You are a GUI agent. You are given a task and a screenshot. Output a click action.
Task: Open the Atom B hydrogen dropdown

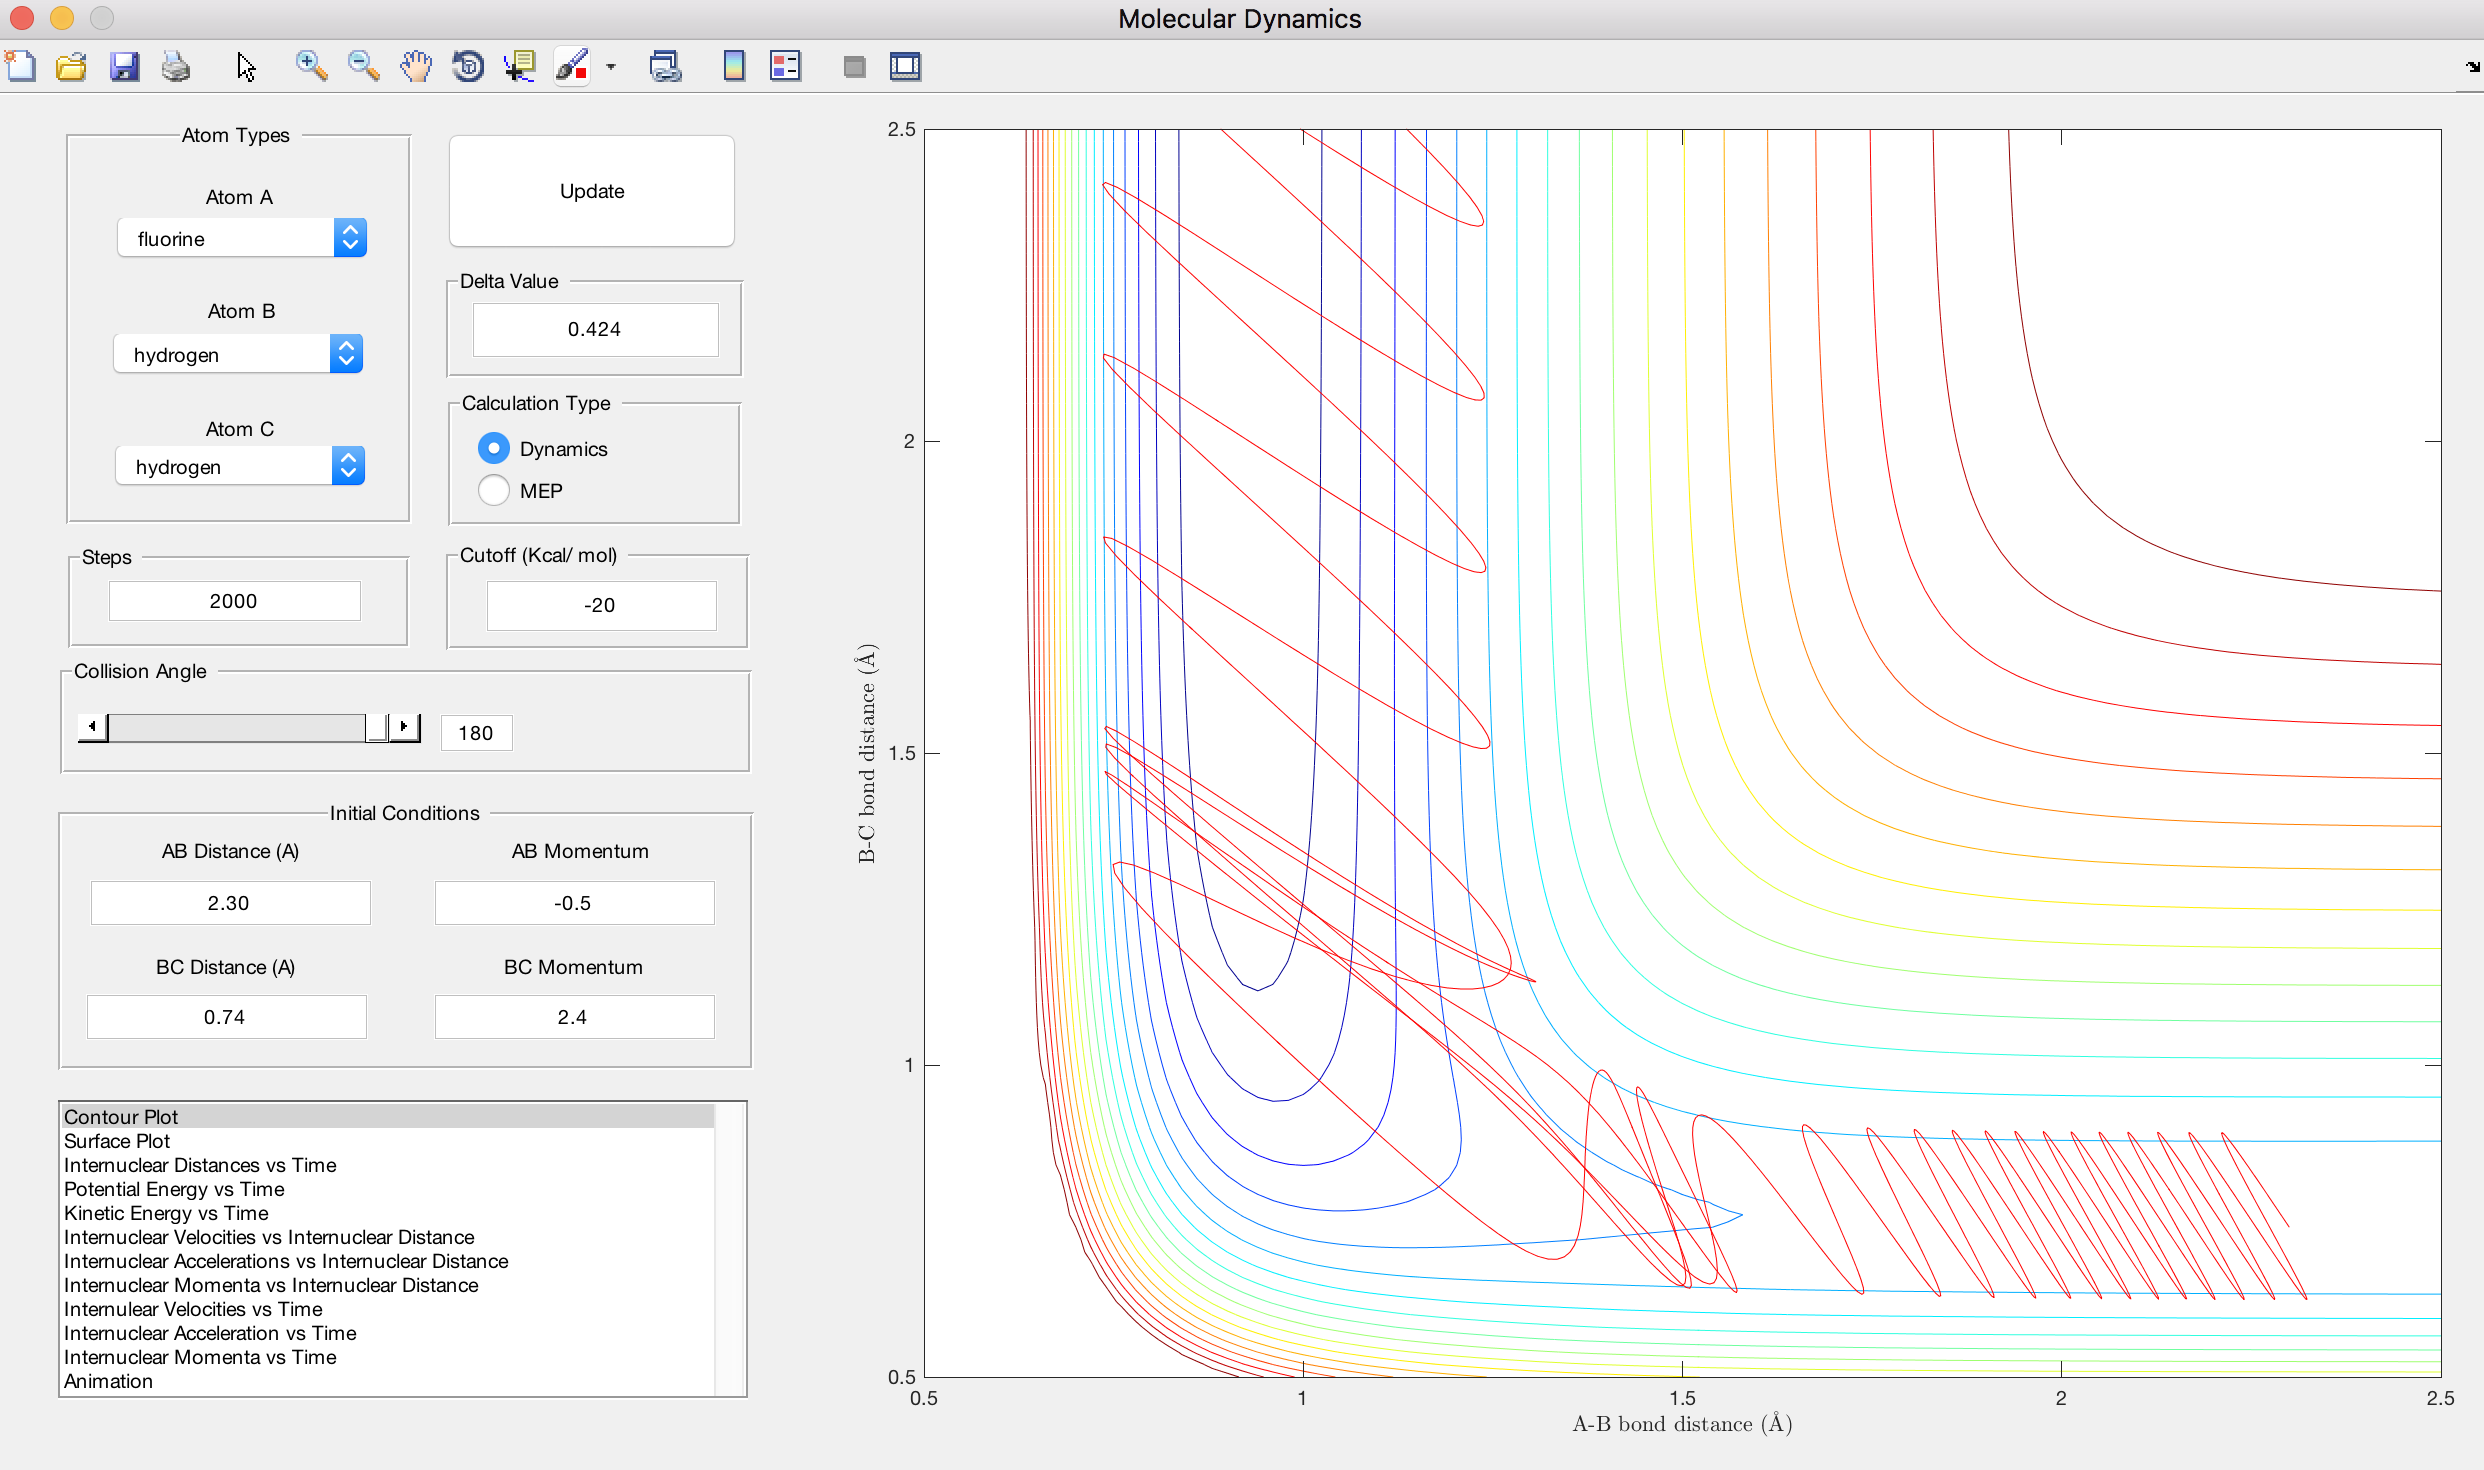[238, 355]
